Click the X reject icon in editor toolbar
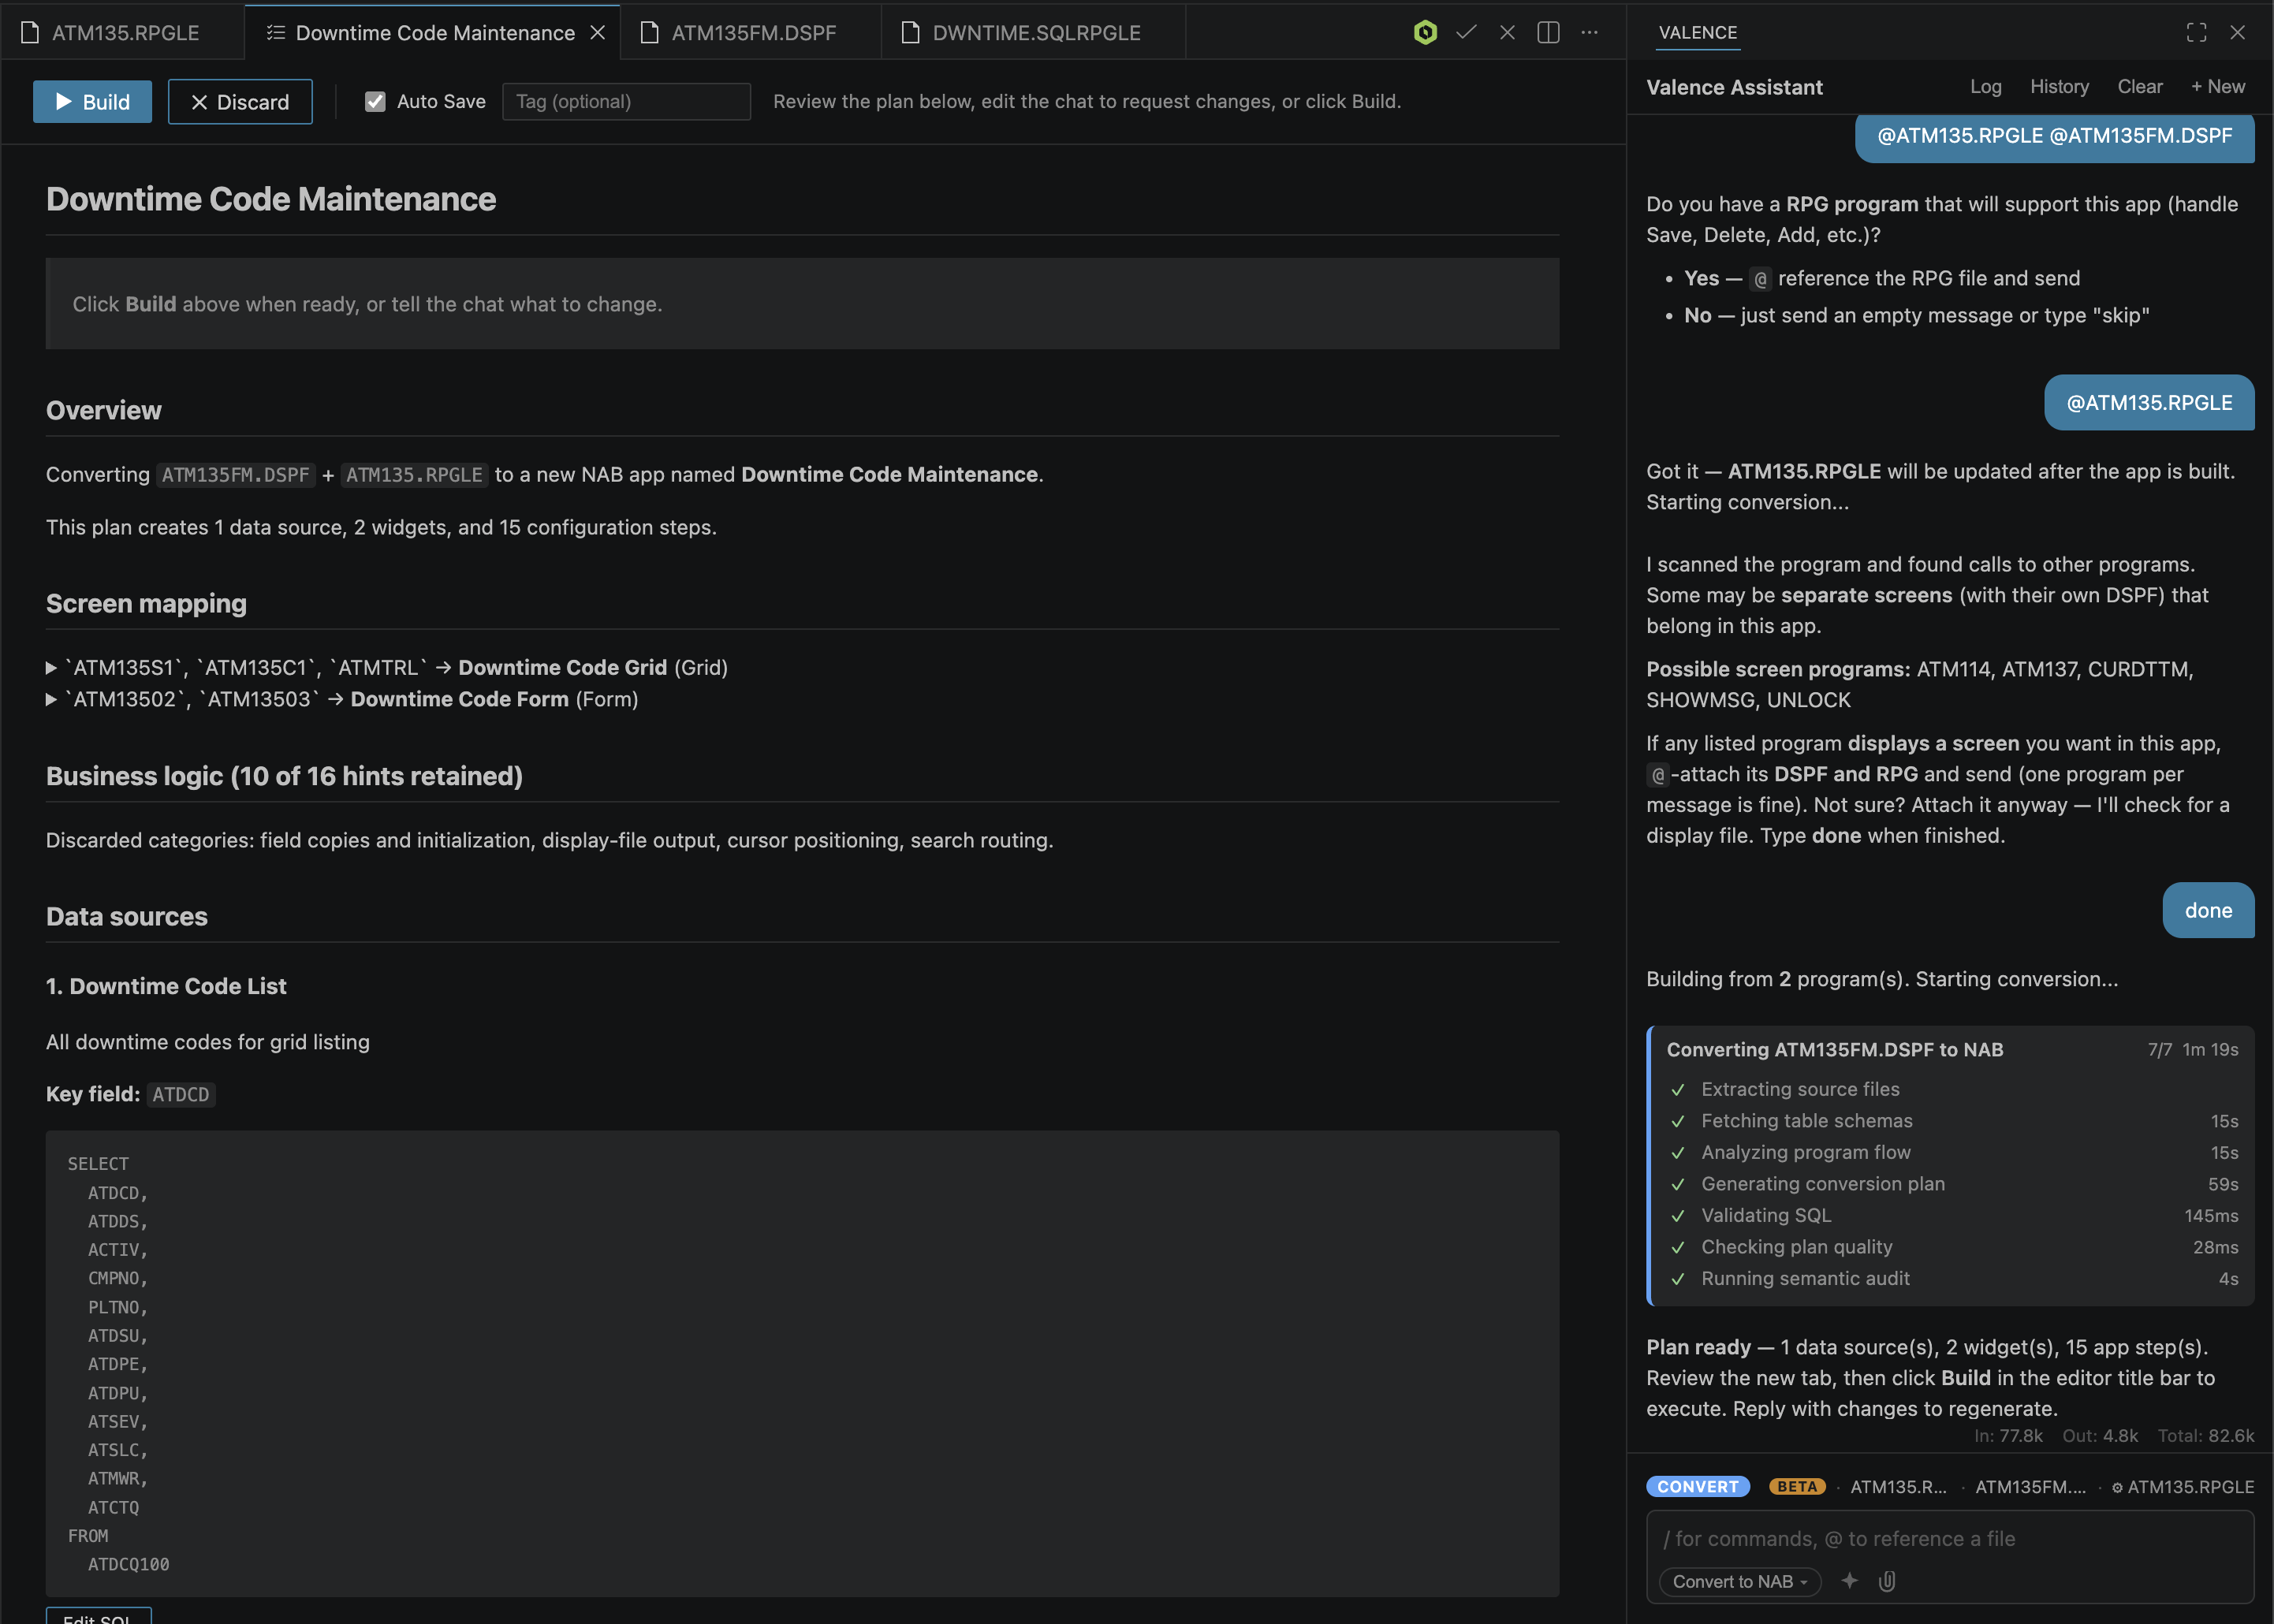The image size is (2274, 1624). pyautogui.click(x=1507, y=32)
